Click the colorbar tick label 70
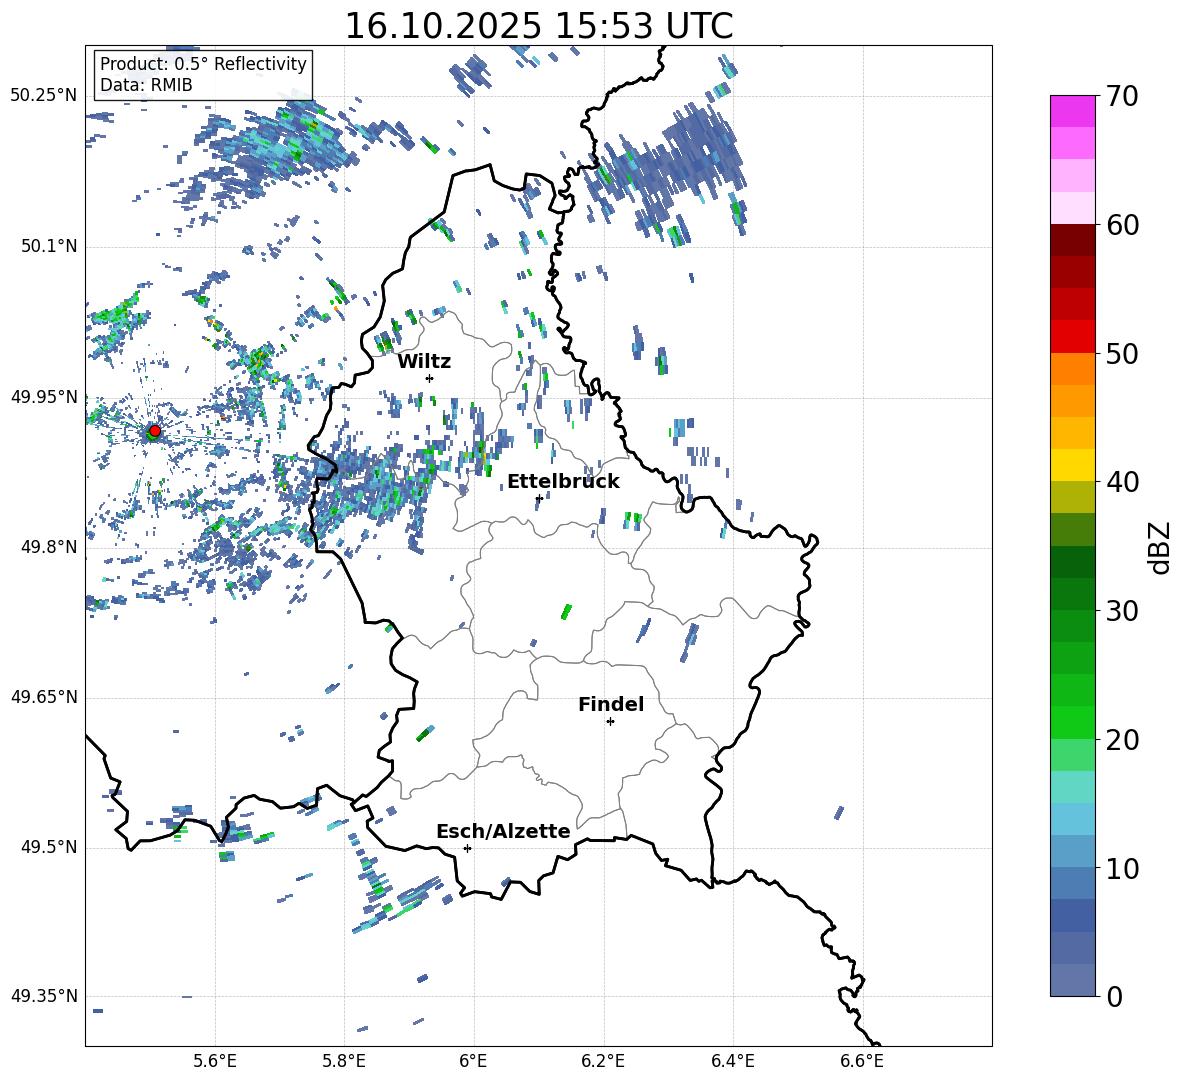1184x1081 pixels. 1122,96
